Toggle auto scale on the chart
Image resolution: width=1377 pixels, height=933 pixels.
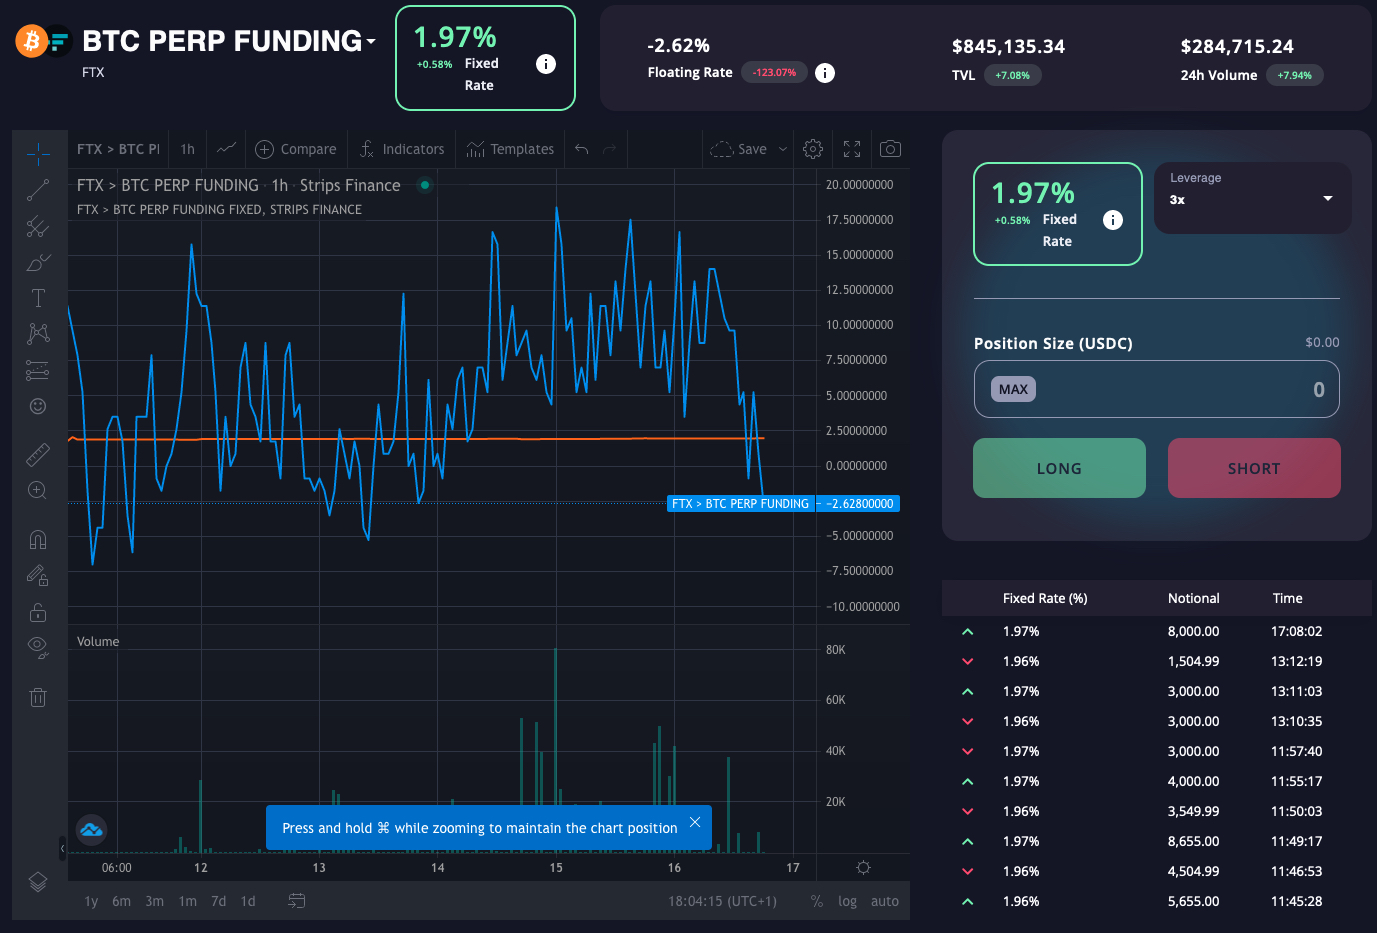coord(885,901)
